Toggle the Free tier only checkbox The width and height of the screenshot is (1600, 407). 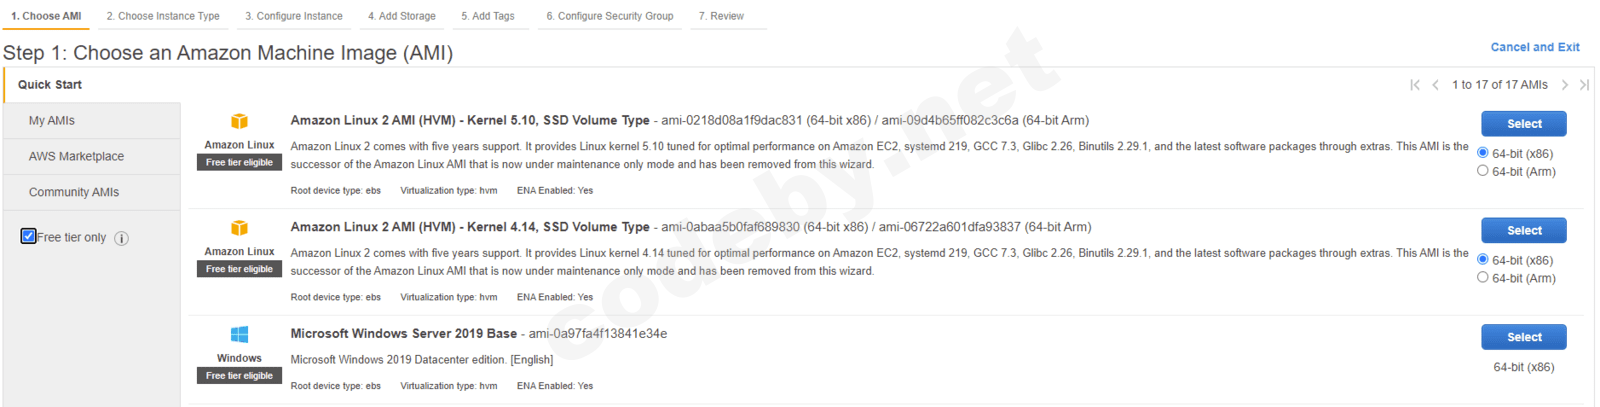(x=29, y=236)
